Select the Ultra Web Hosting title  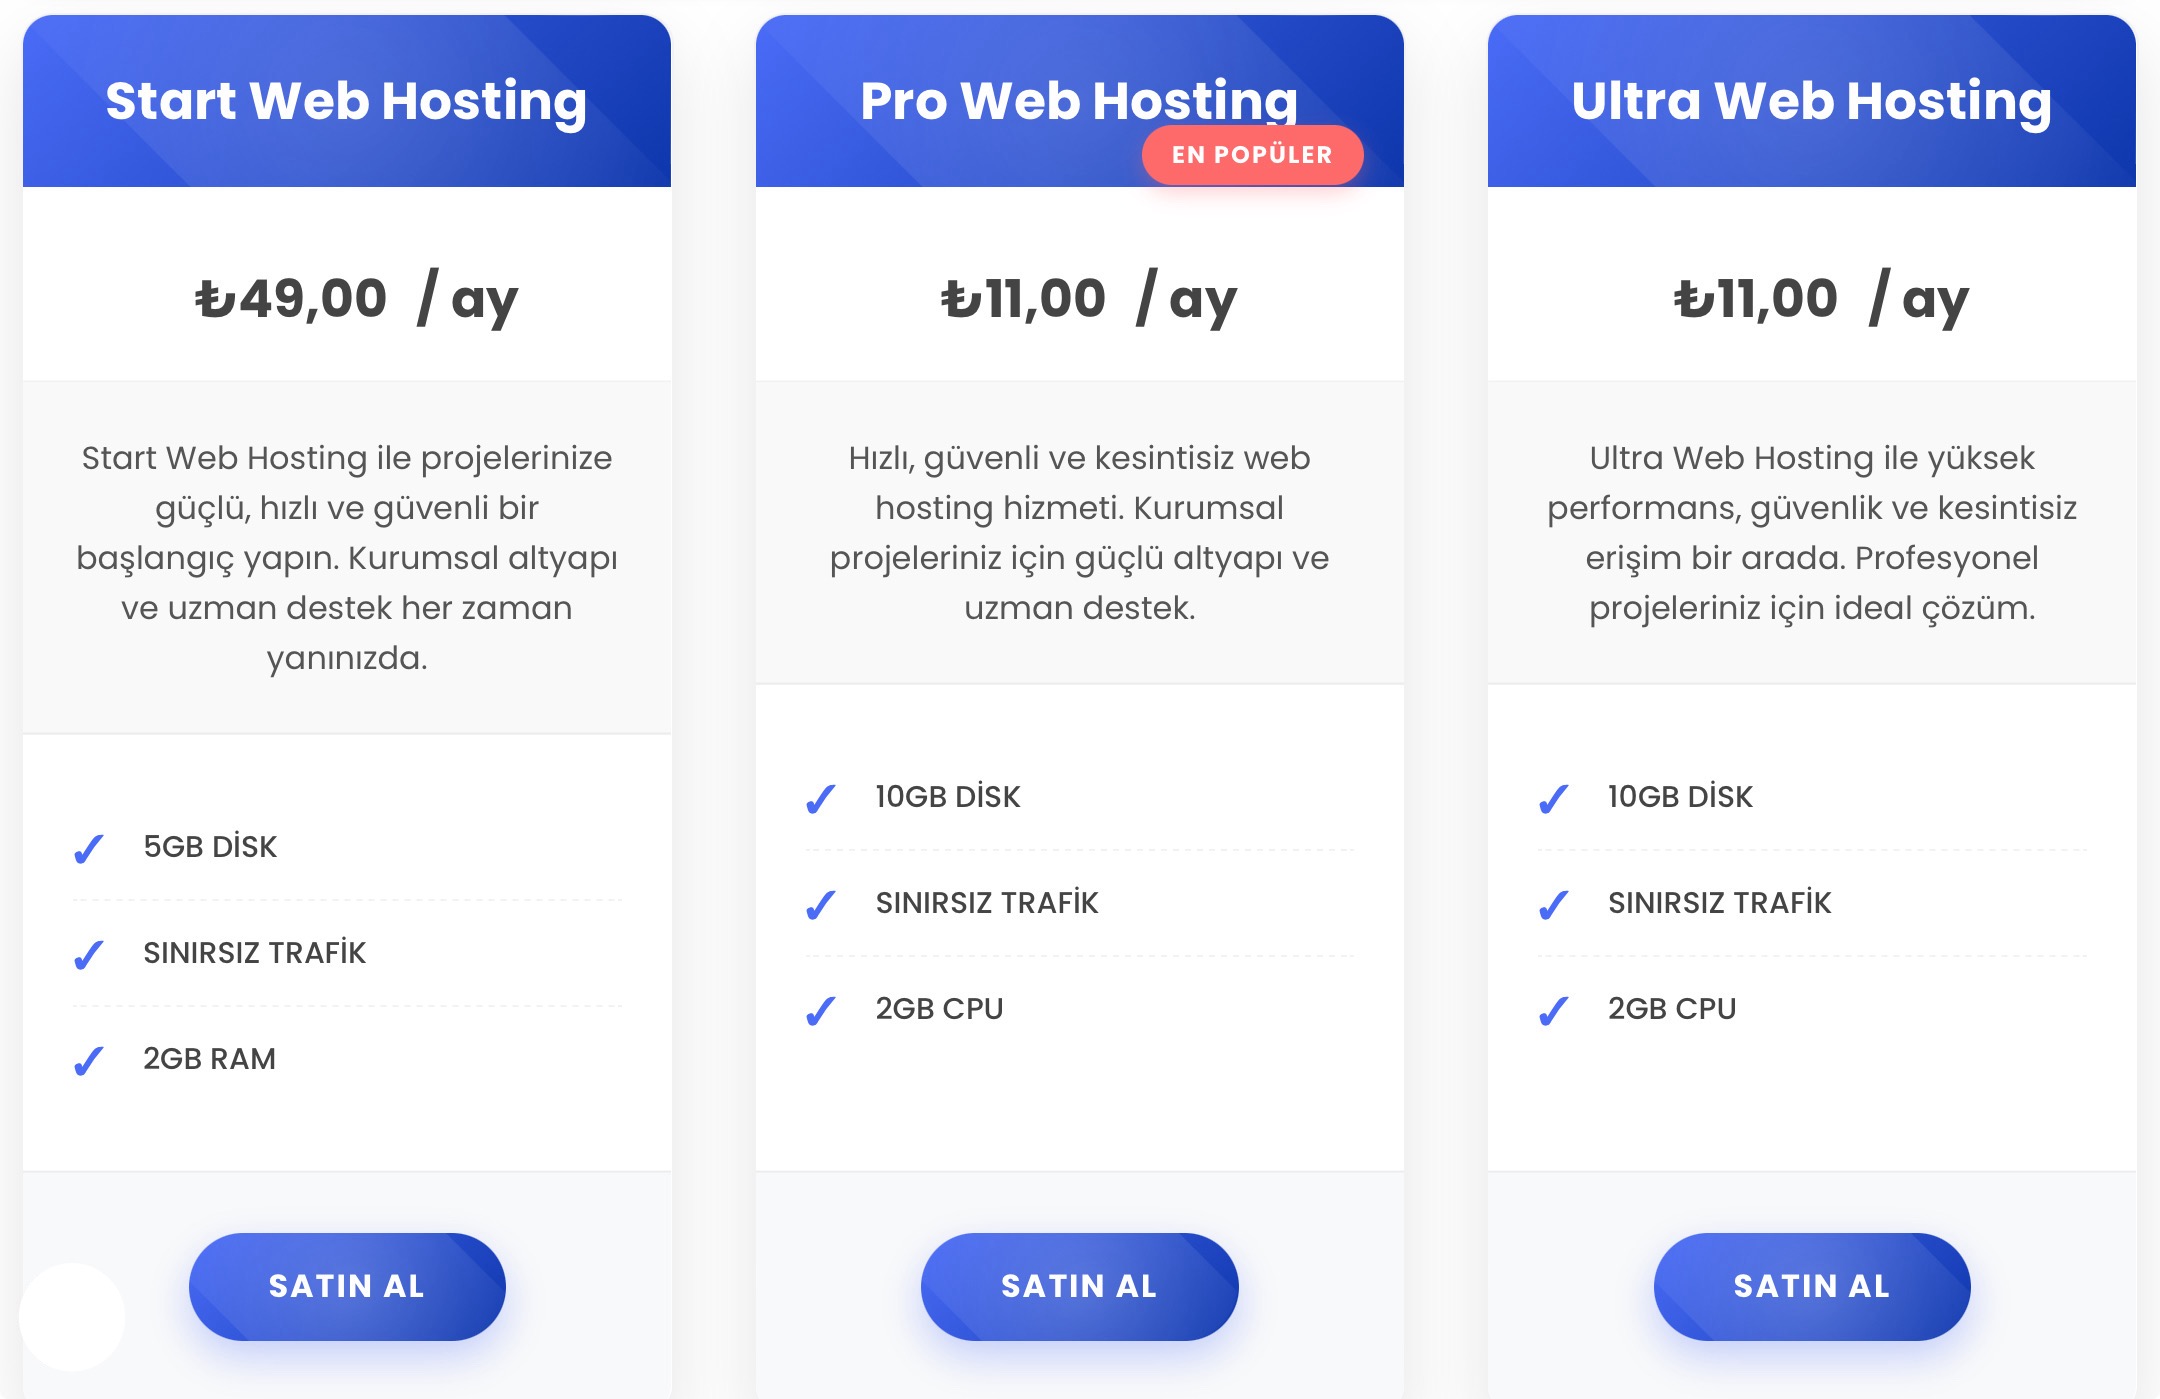pos(1811,101)
